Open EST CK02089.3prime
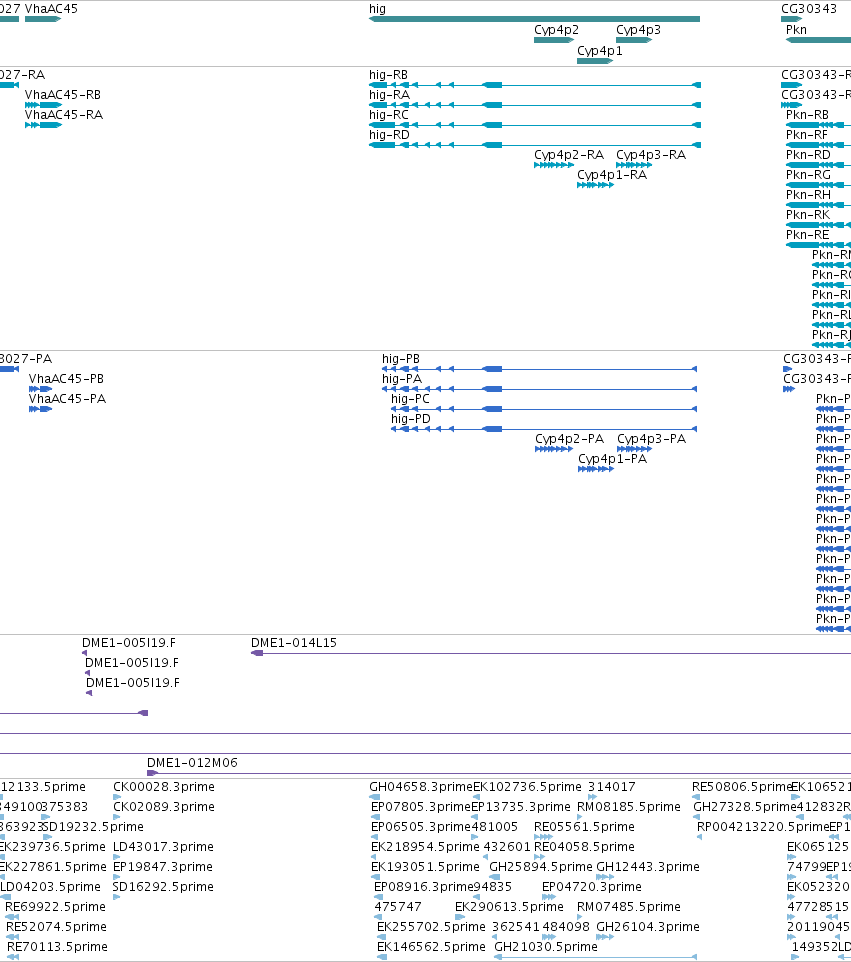Viewport: 851px width, 962px height. (164, 807)
